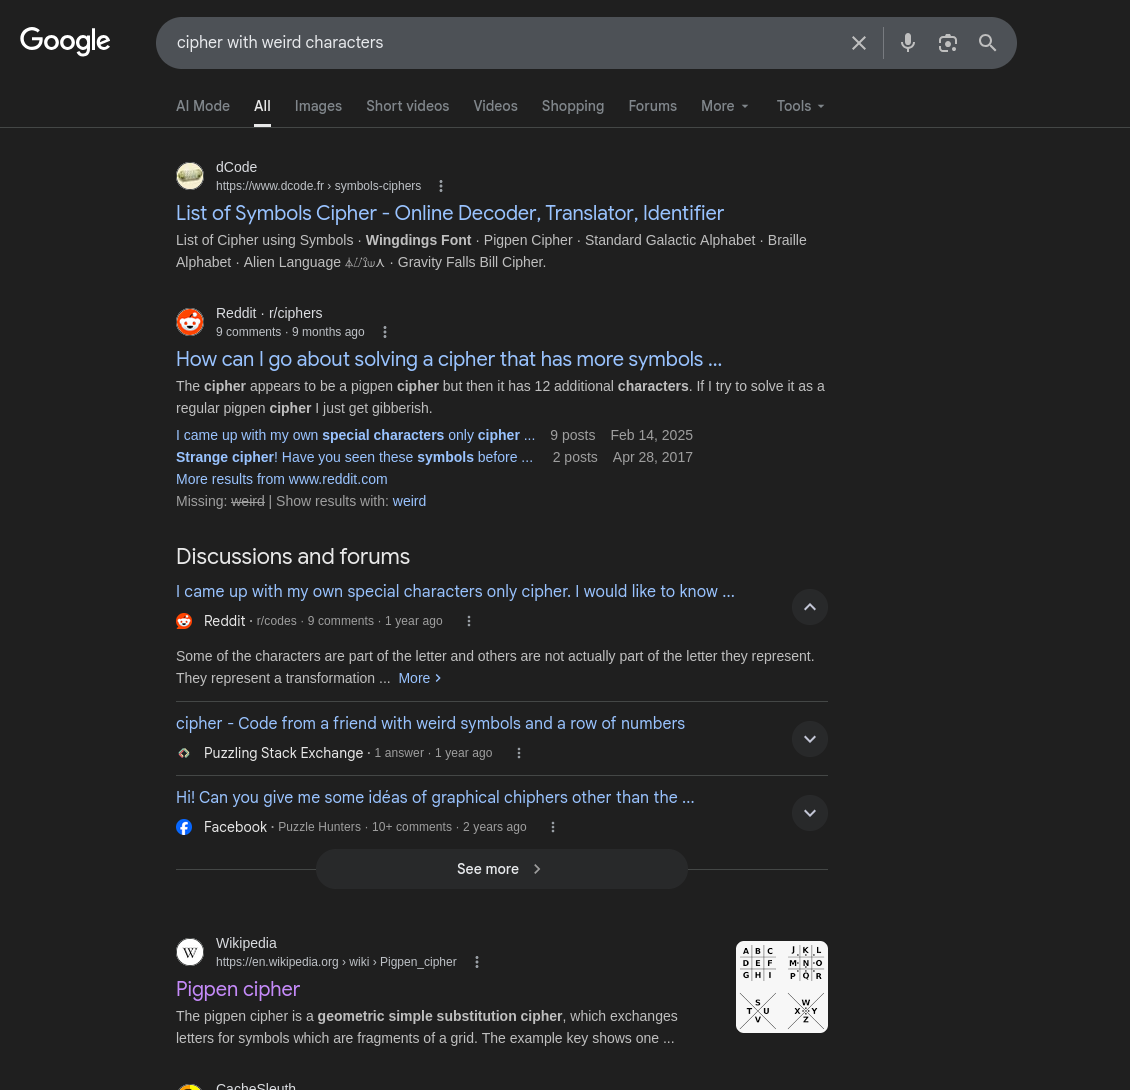Viewport: 1130px width, 1090px height.
Task: Open the Short videos tab
Action: [407, 106]
